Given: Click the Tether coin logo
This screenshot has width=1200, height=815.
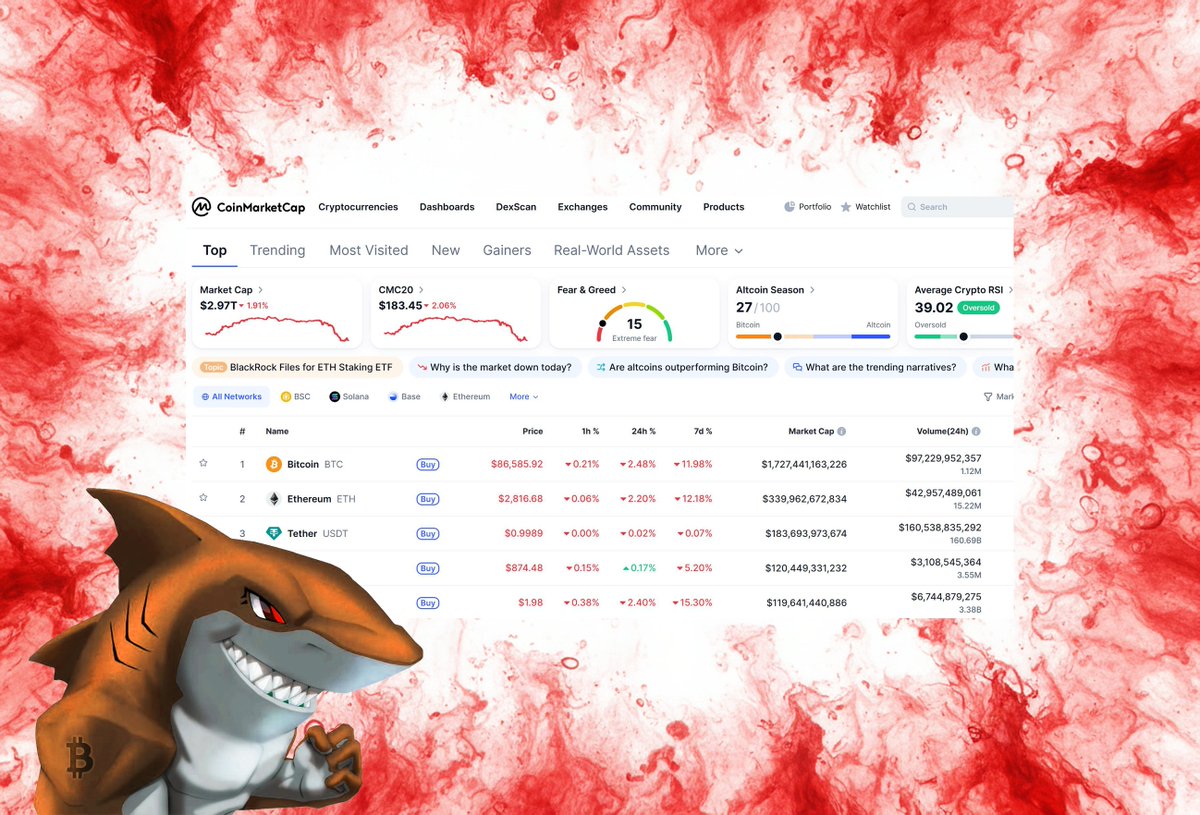Looking at the screenshot, I should 274,533.
